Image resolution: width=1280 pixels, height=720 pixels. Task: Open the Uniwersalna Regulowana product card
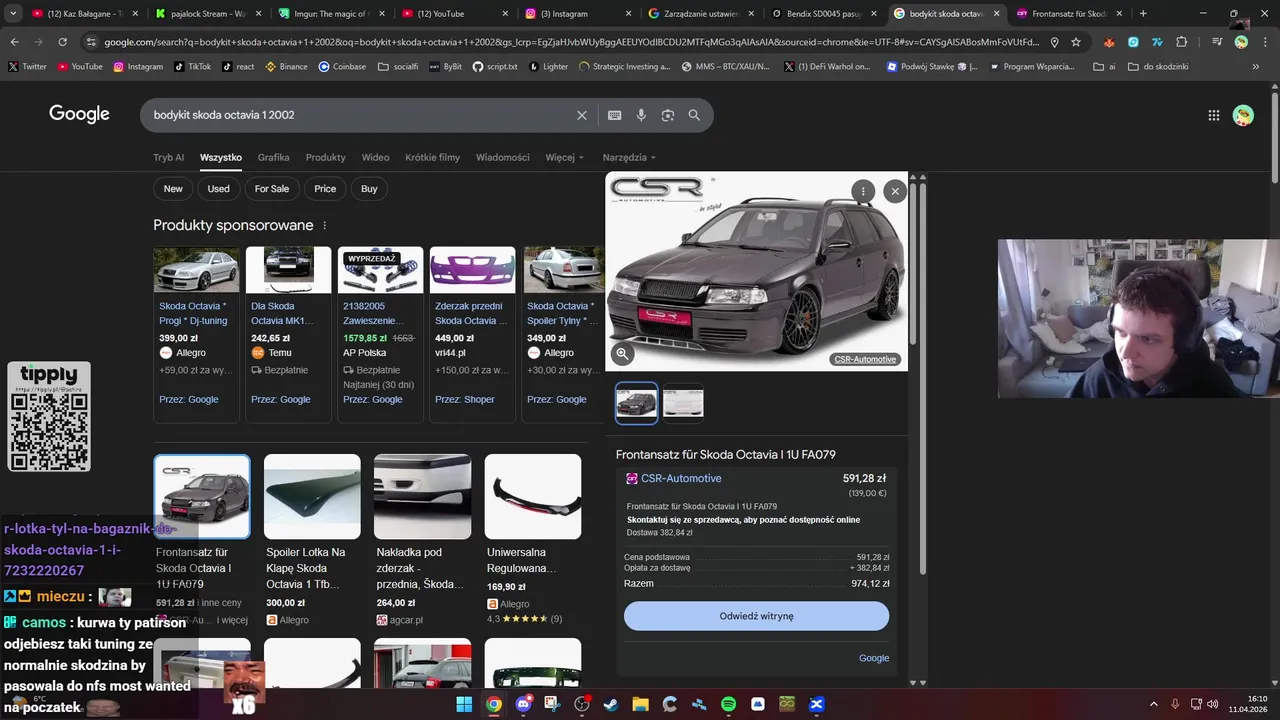click(x=533, y=540)
